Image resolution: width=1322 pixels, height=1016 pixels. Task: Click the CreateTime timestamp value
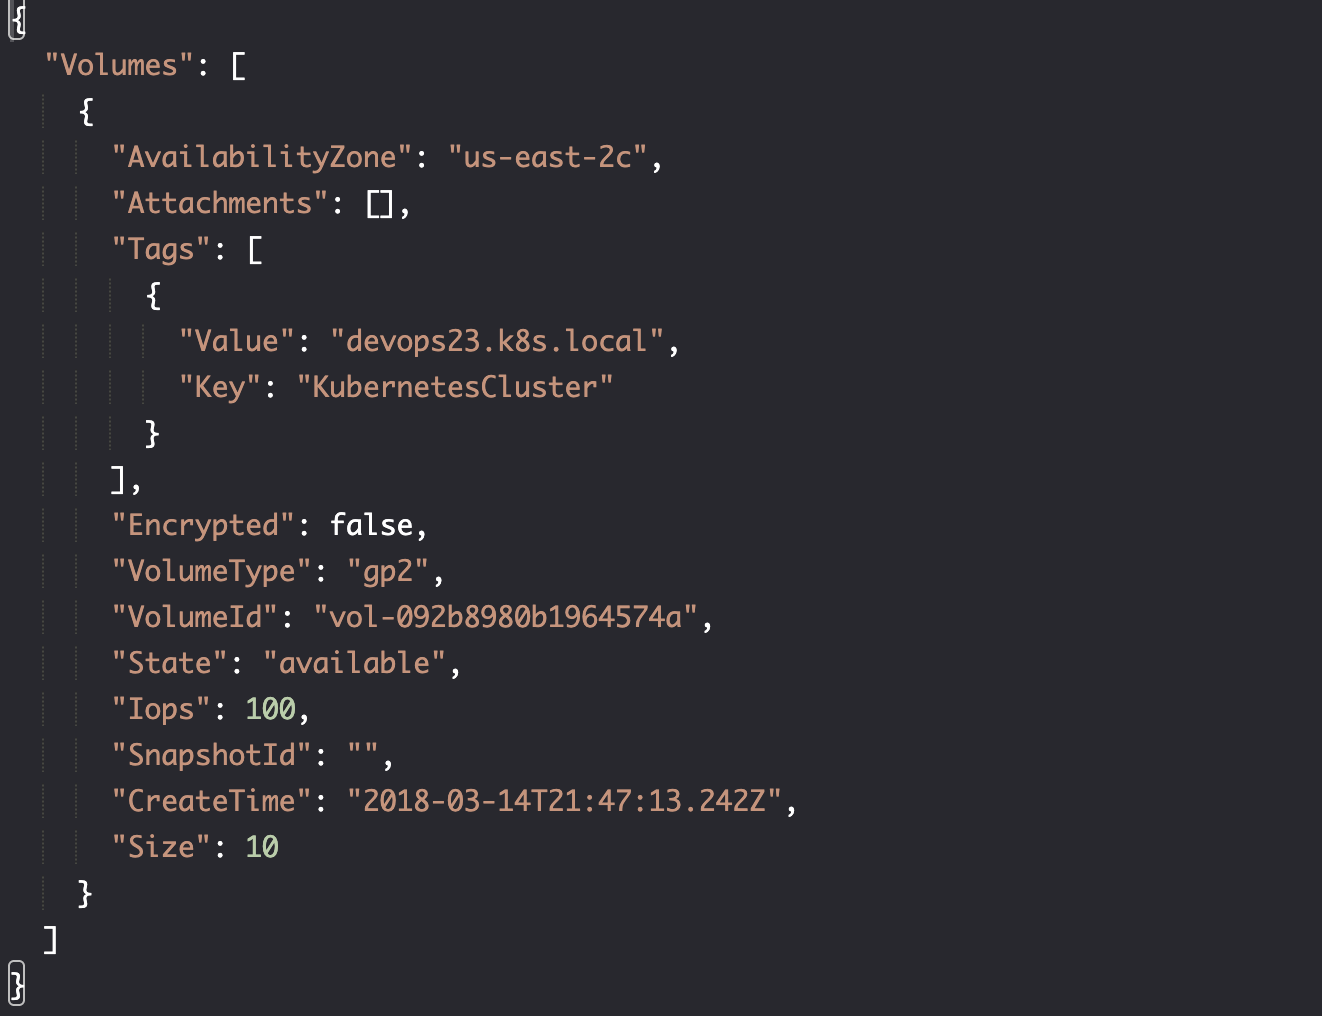click(564, 802)
